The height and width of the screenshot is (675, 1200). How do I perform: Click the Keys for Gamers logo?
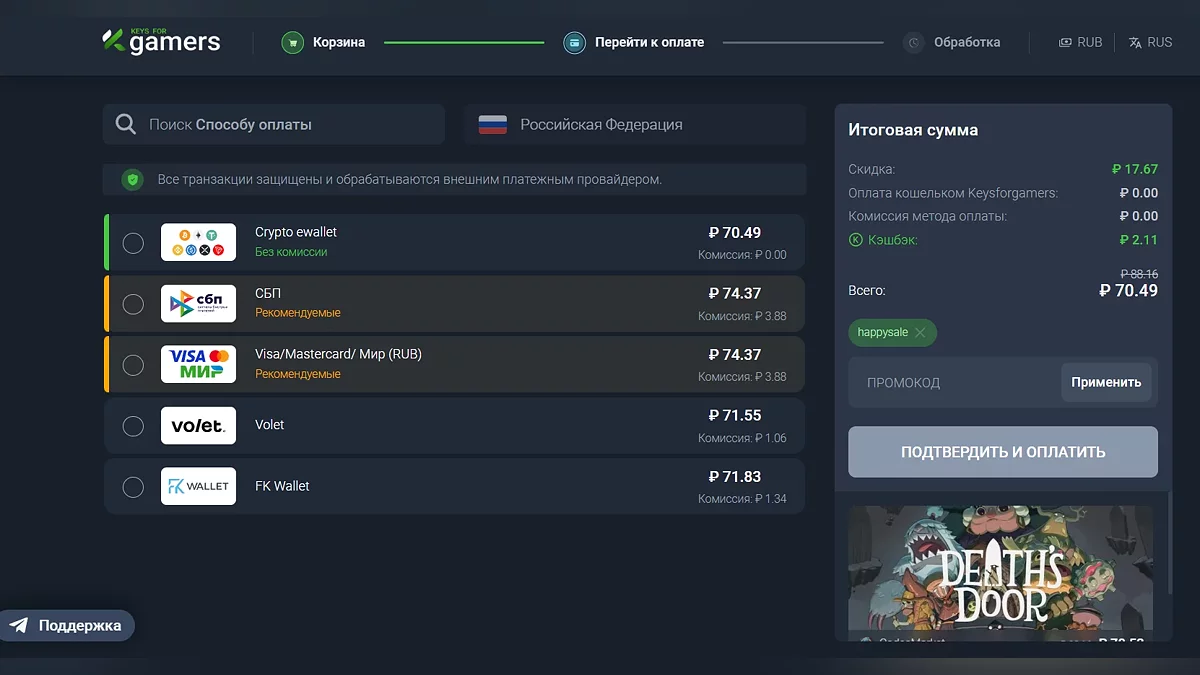coord(161,42)
